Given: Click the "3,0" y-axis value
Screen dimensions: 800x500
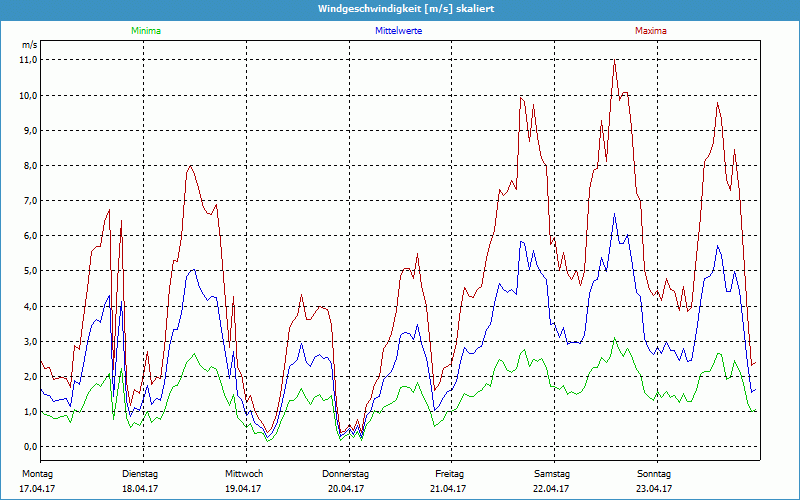Looking at the screenshot, I should [31, 341].
